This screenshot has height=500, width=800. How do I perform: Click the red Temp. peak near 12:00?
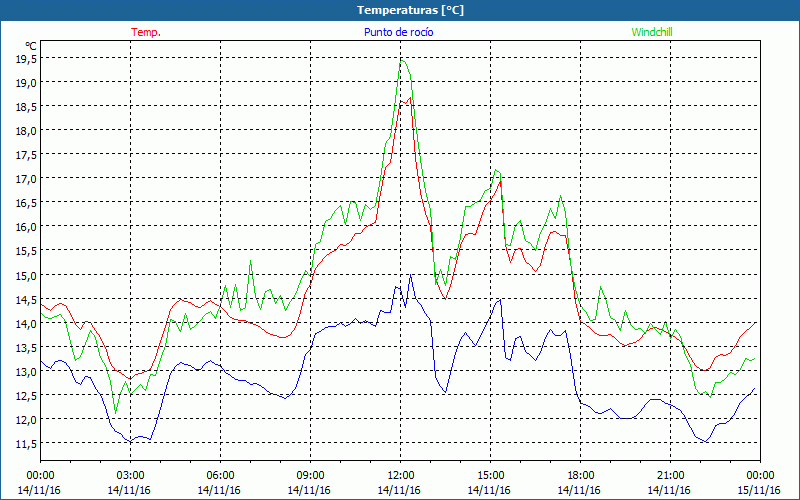(410, 98)
